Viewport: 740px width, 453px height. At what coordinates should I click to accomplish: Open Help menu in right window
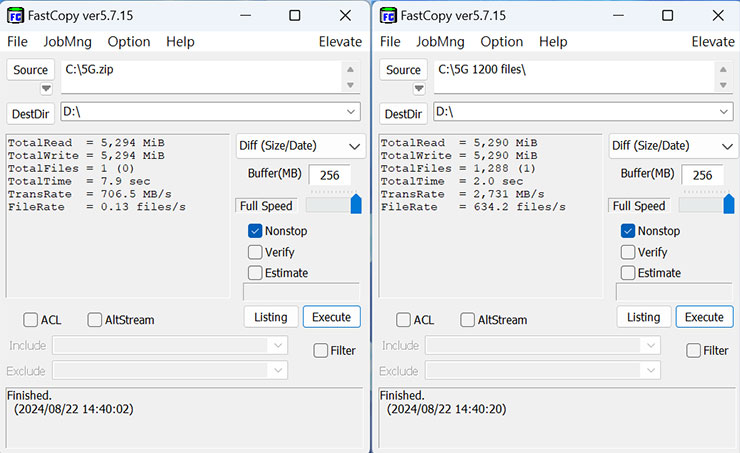point(553,42)
